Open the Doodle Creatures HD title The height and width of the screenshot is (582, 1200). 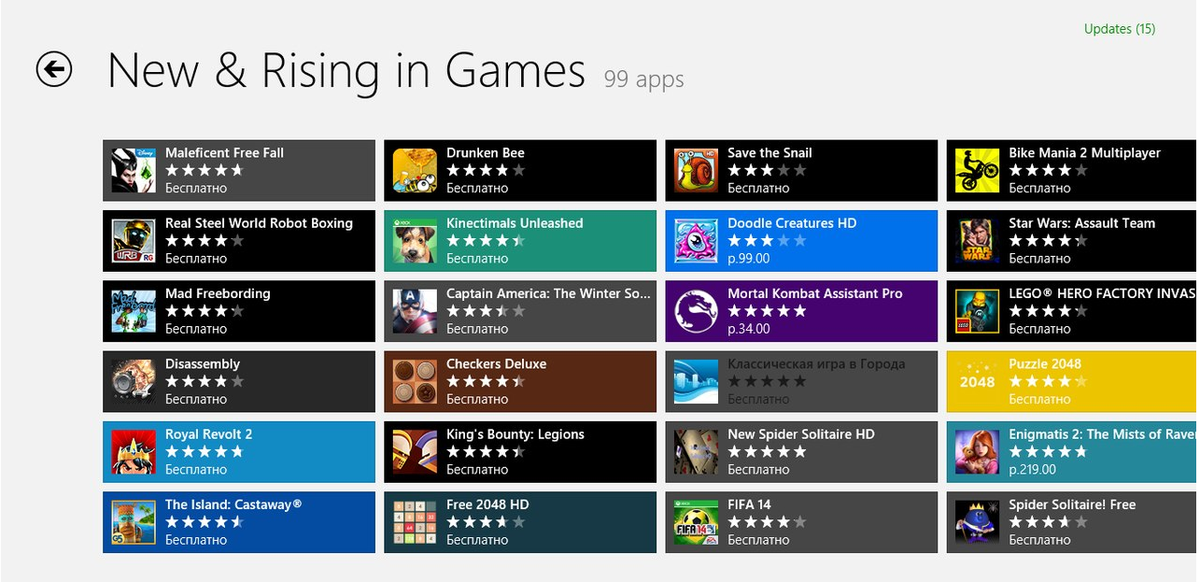(x=792, y=223)
